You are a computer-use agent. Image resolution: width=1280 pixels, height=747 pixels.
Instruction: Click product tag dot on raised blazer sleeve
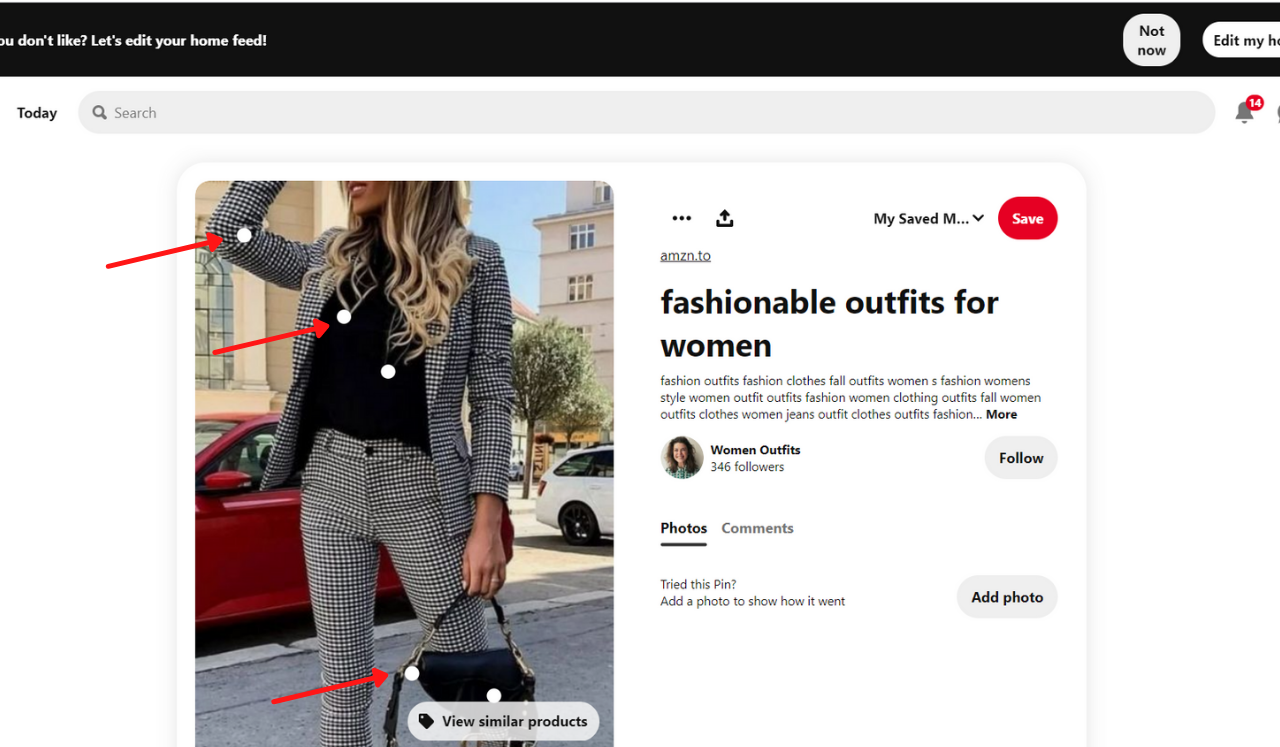244,235
